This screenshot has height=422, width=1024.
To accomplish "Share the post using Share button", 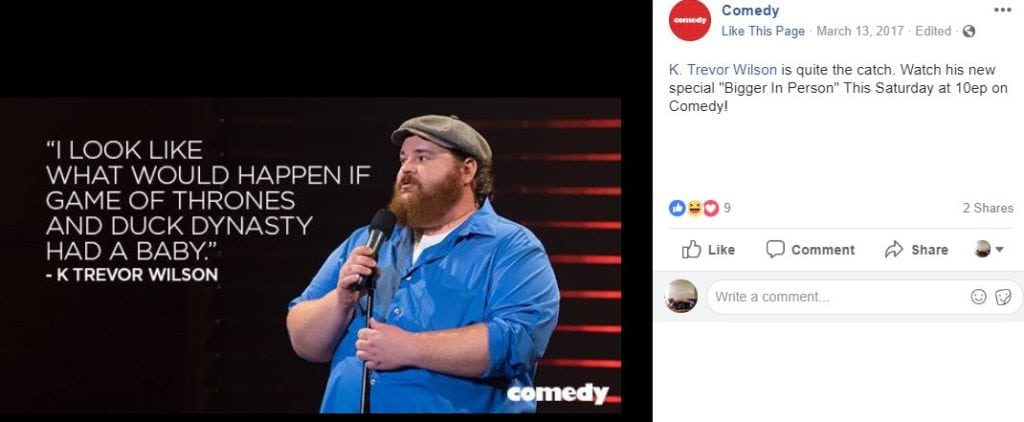I will pyautogui.click(x=916, y=250).
